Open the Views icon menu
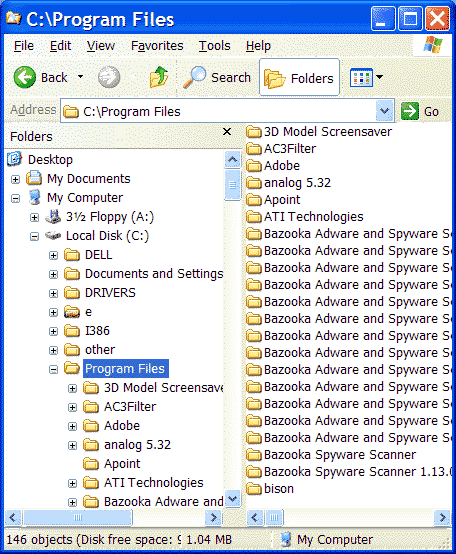Screen dimensions: 456x554 (361, 77)
